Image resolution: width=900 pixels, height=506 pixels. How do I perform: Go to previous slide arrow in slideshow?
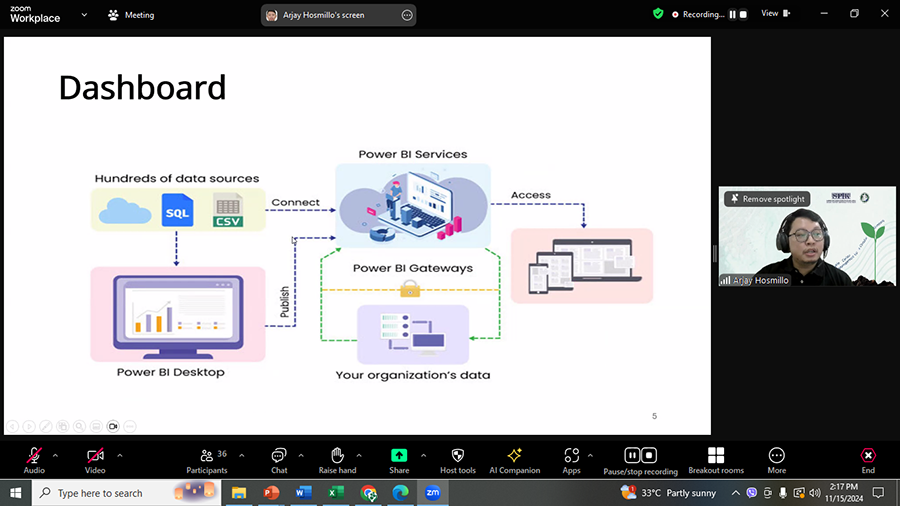pyautogui.click(x=13, y=426)
